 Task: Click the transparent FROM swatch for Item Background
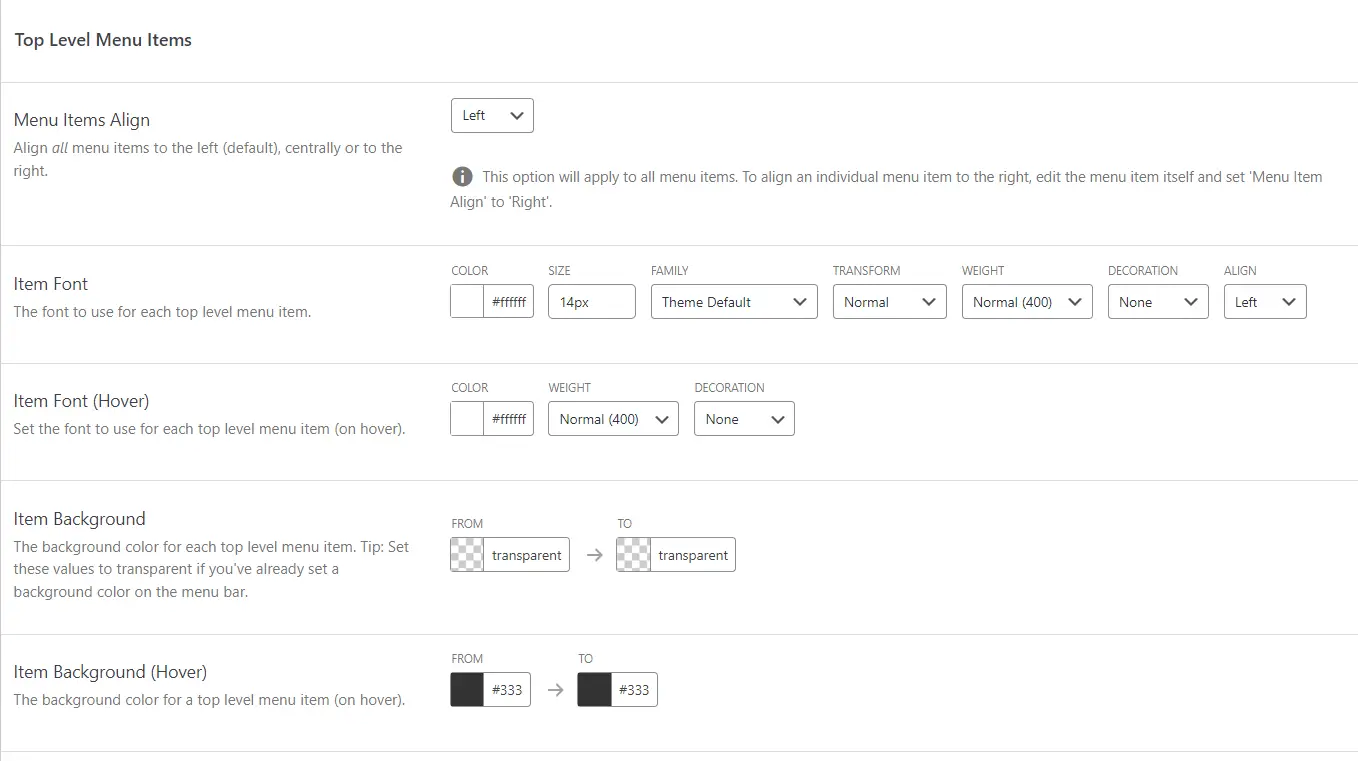469,555
